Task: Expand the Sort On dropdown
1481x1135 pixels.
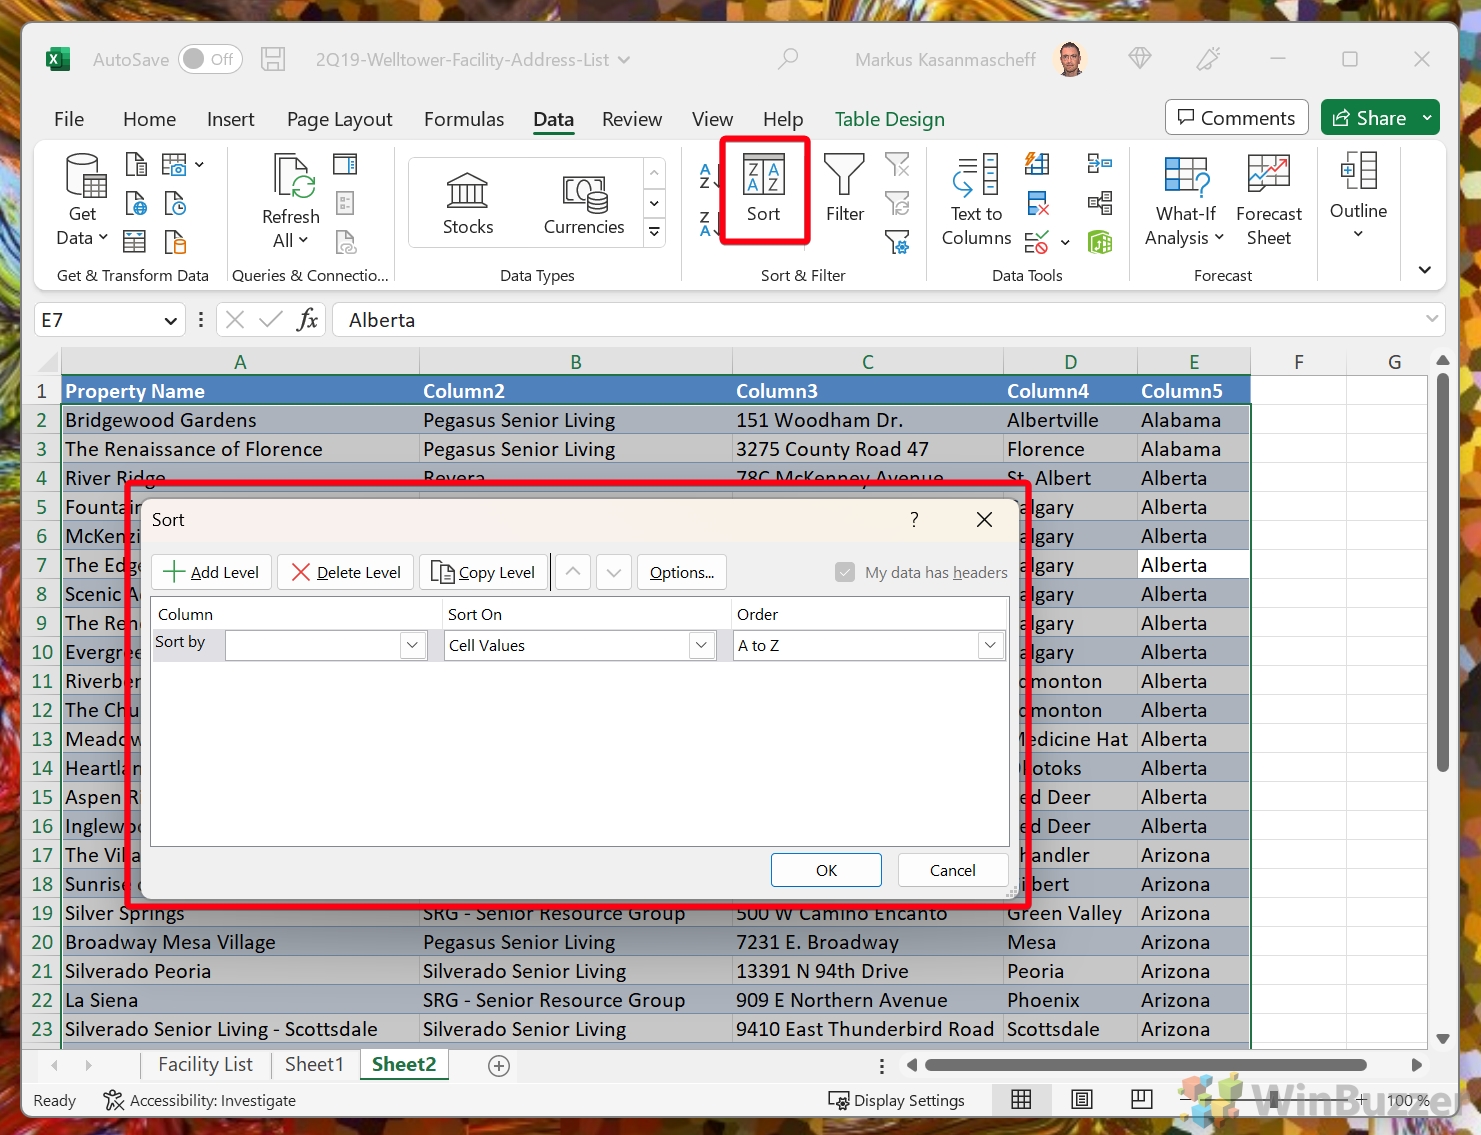Action: coord(701,645)
